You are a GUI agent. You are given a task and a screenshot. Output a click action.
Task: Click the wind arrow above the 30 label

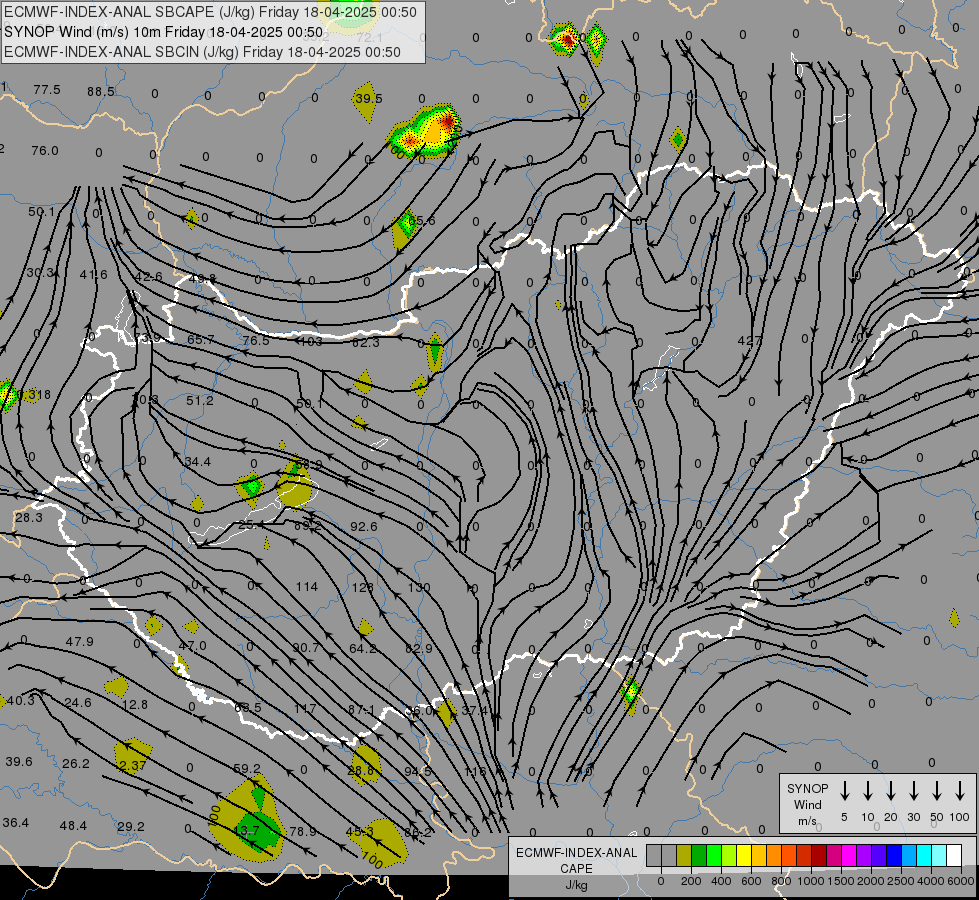(913, 791)
